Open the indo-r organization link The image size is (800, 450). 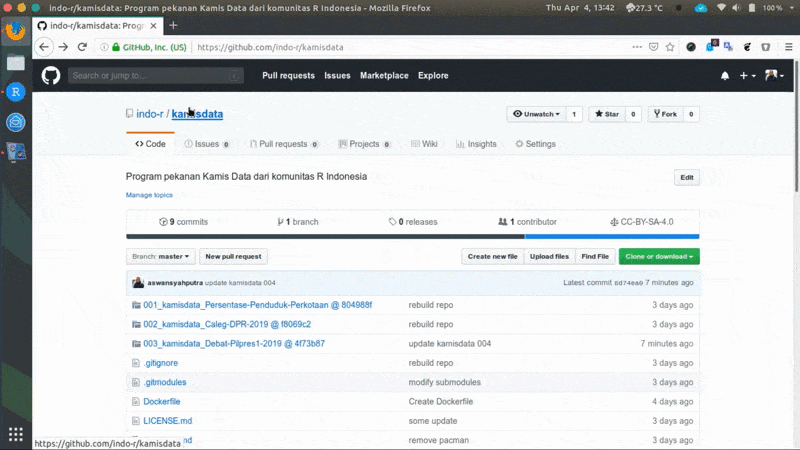(149, 114)
